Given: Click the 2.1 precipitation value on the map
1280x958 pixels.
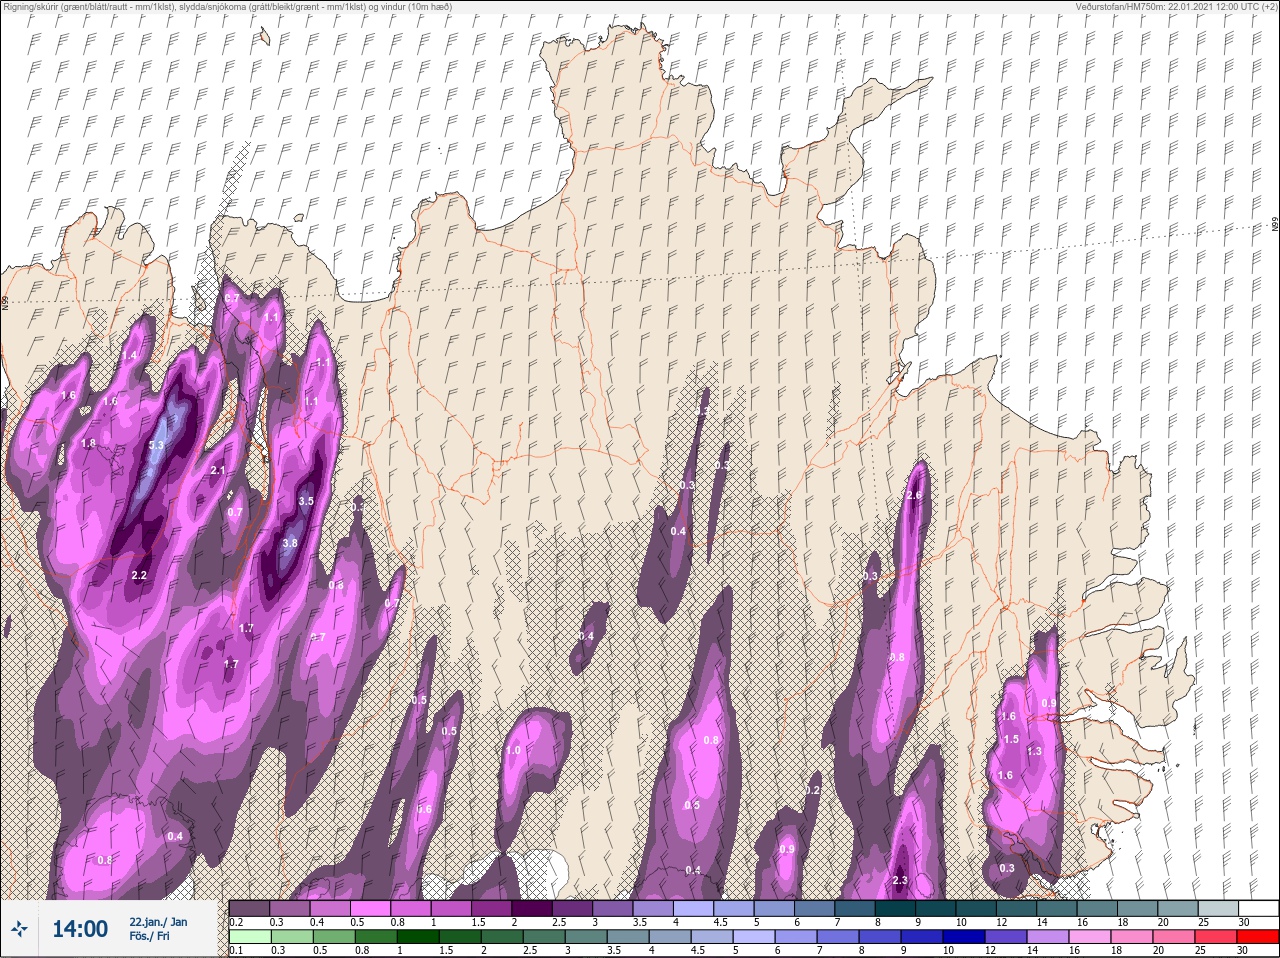Looking at the screenshot, I should pos(218,470).
